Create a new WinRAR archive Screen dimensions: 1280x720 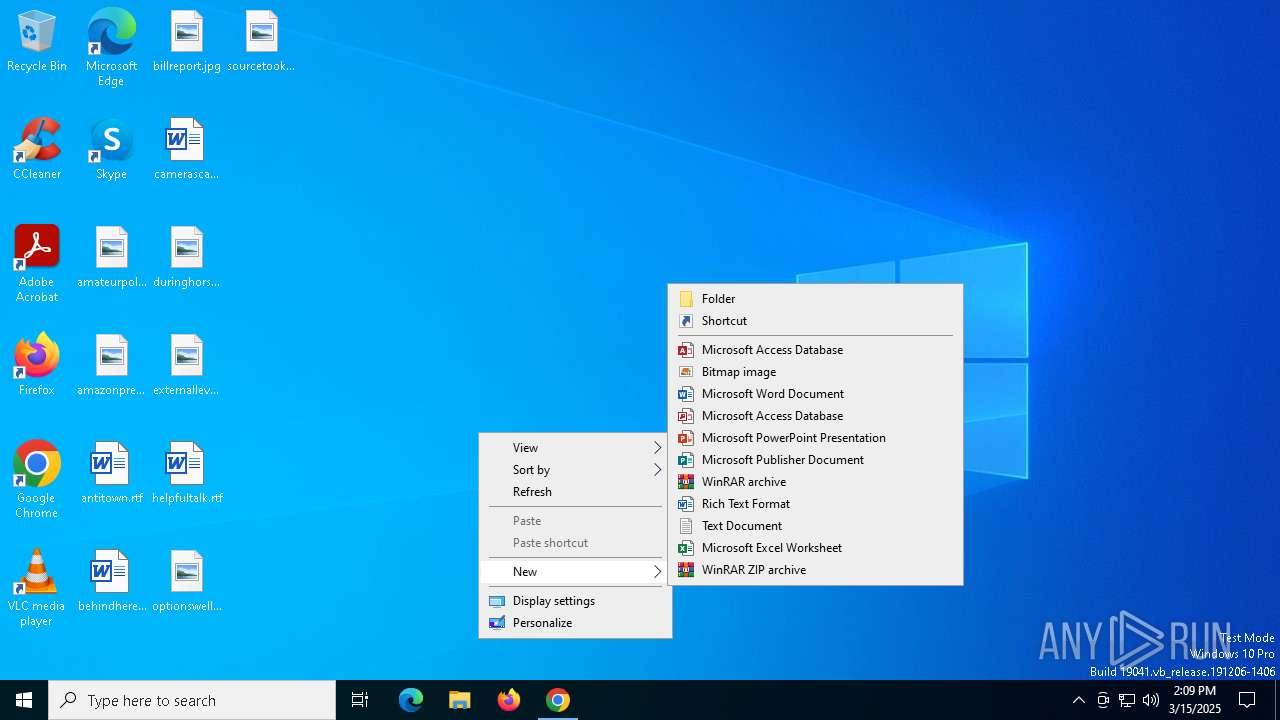click(x=815, y=482)
